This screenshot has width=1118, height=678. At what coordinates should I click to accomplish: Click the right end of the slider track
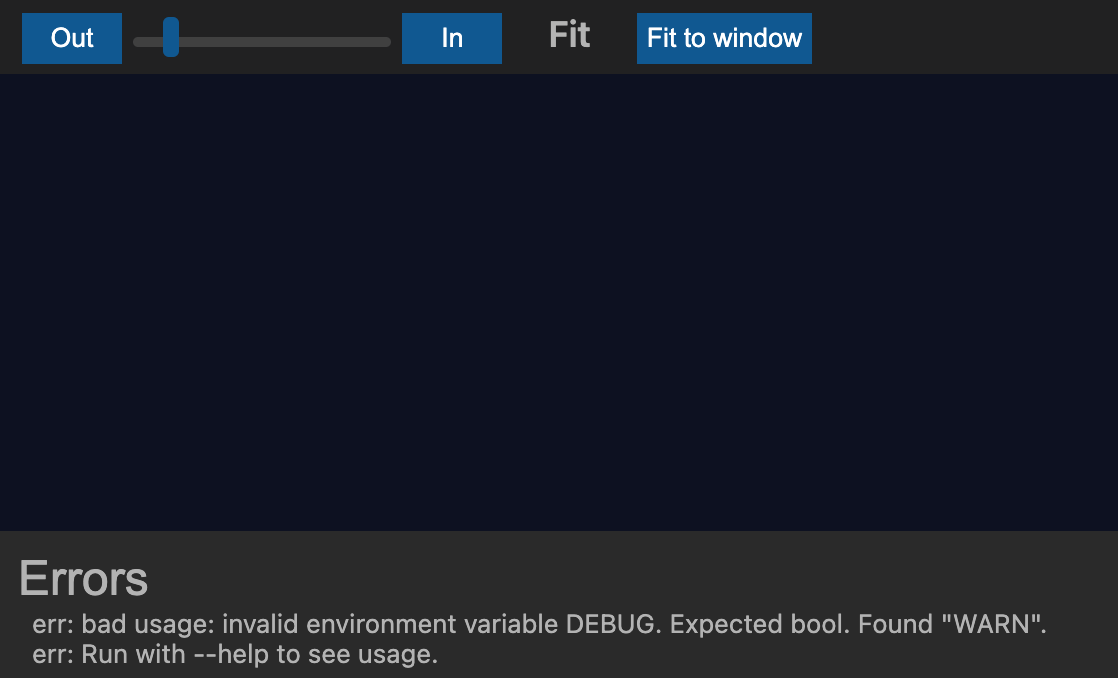pyautogui.click(x=385, y=42)
